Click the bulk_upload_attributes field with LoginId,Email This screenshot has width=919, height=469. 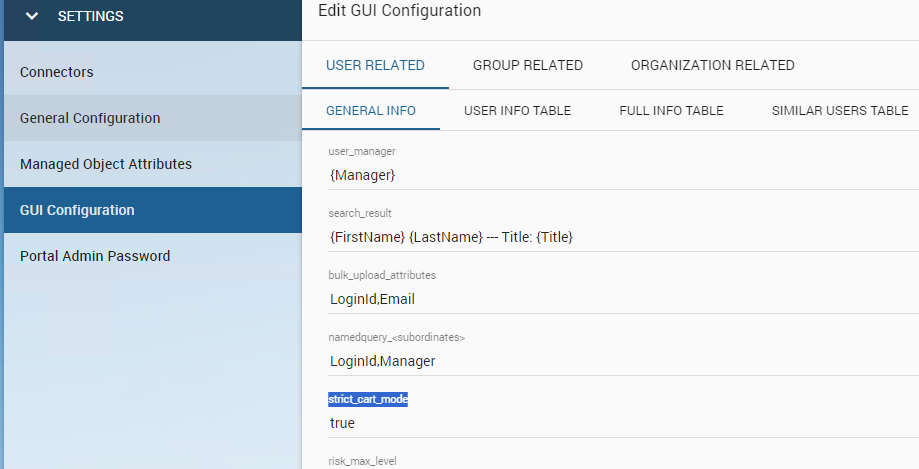point(620,299)
